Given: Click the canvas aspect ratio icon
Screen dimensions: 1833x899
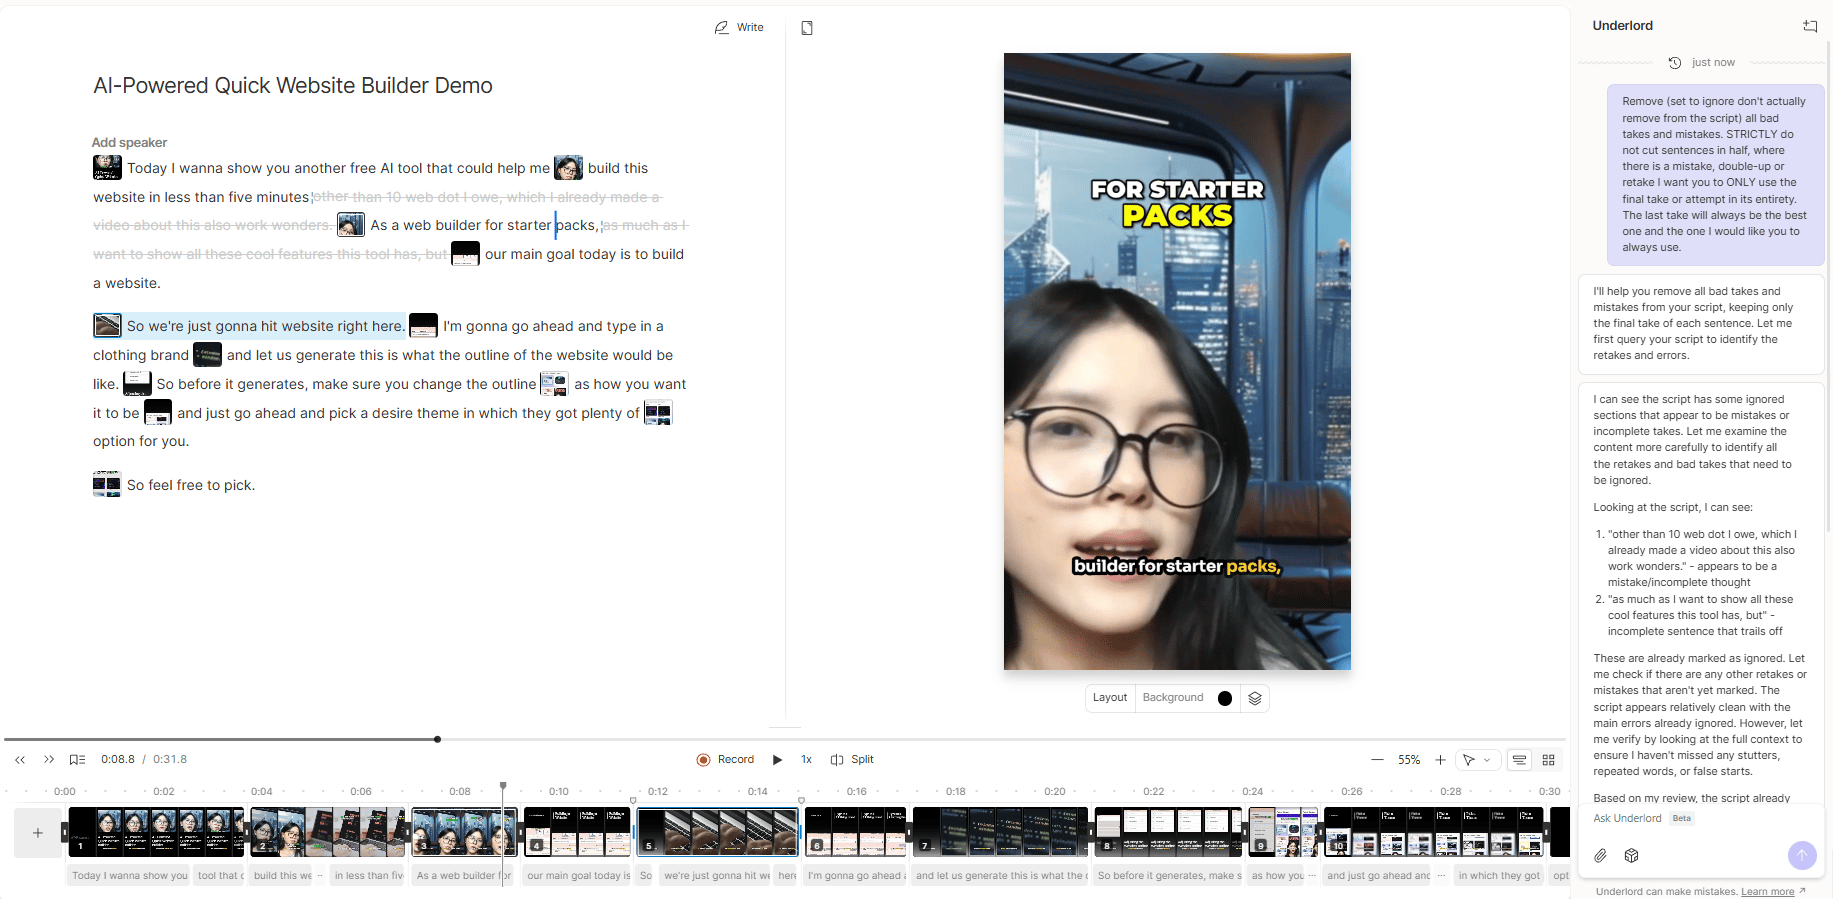Looking at the screenshot, I should tap(807, 28).
